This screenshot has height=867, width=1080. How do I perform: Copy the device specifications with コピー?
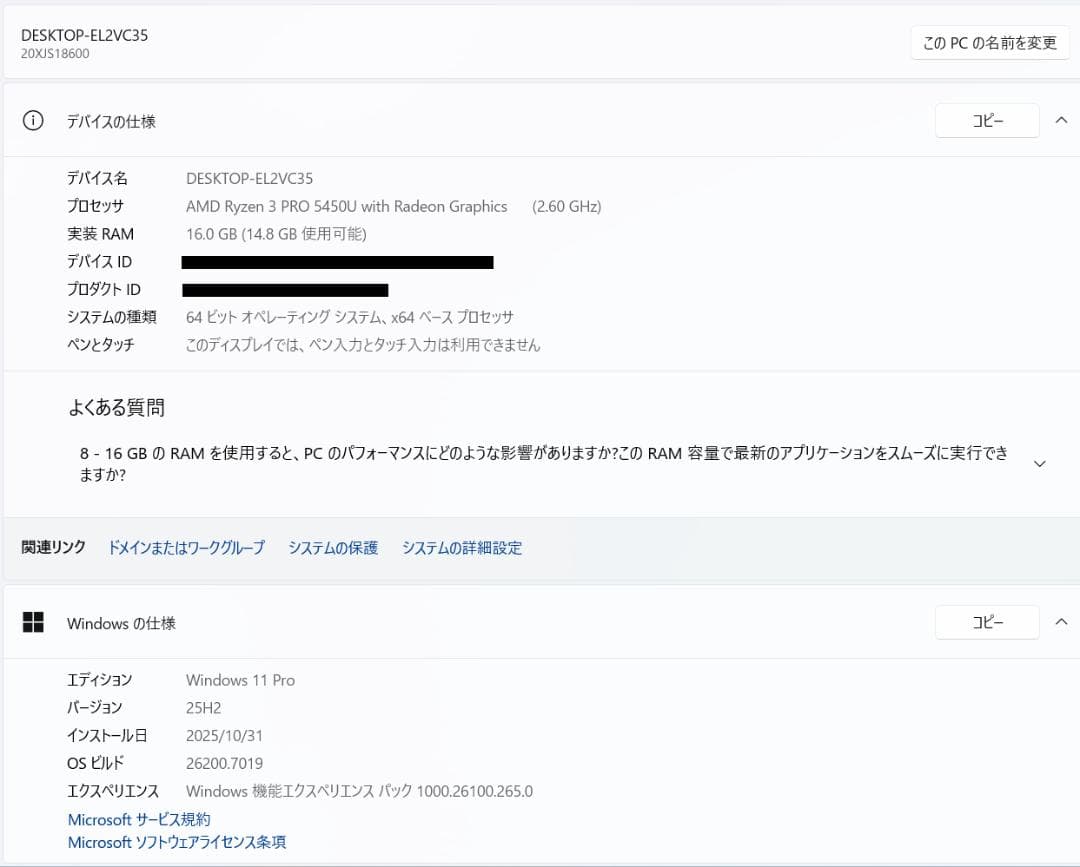[x=986, y=120]
